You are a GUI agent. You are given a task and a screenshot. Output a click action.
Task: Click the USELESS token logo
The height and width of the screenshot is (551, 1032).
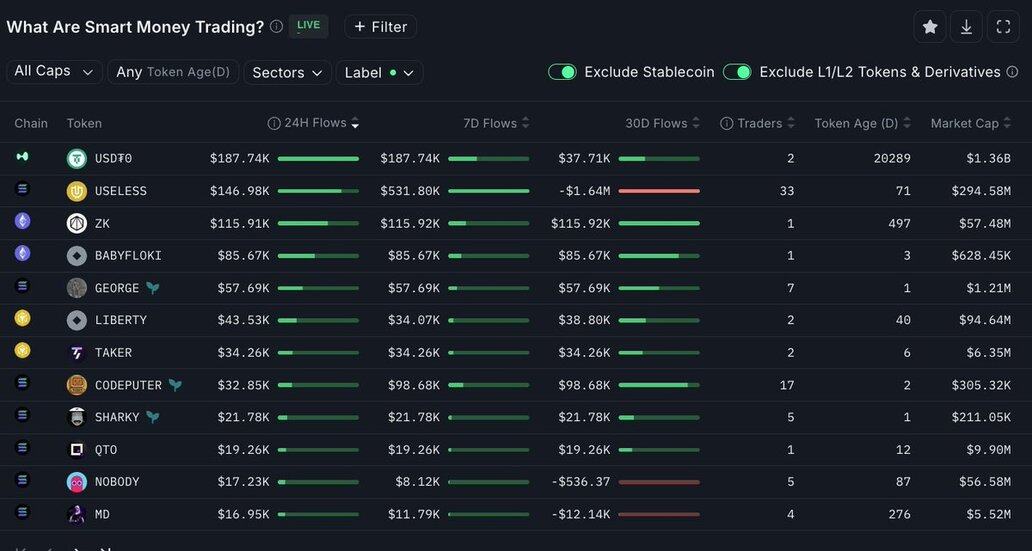[77, 191]
